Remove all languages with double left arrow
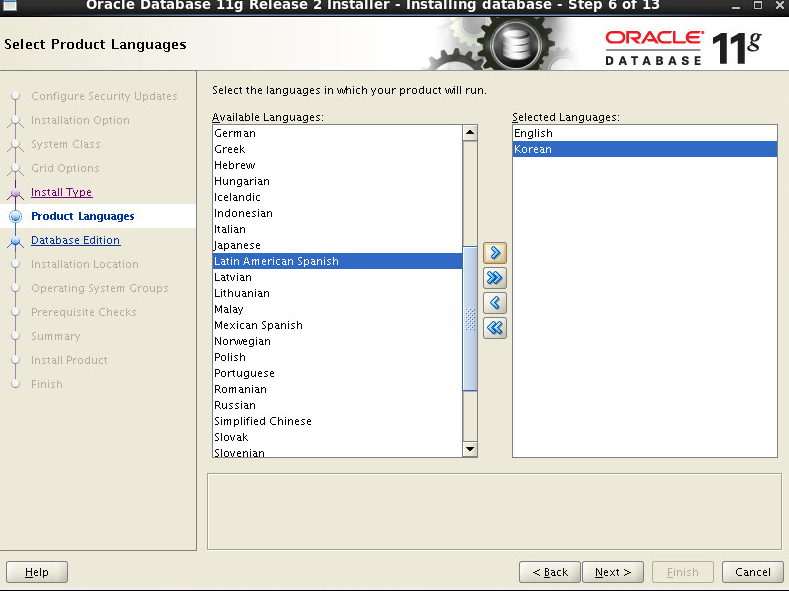789x591 pixels. pyautogui.click(x=495, y=328)
